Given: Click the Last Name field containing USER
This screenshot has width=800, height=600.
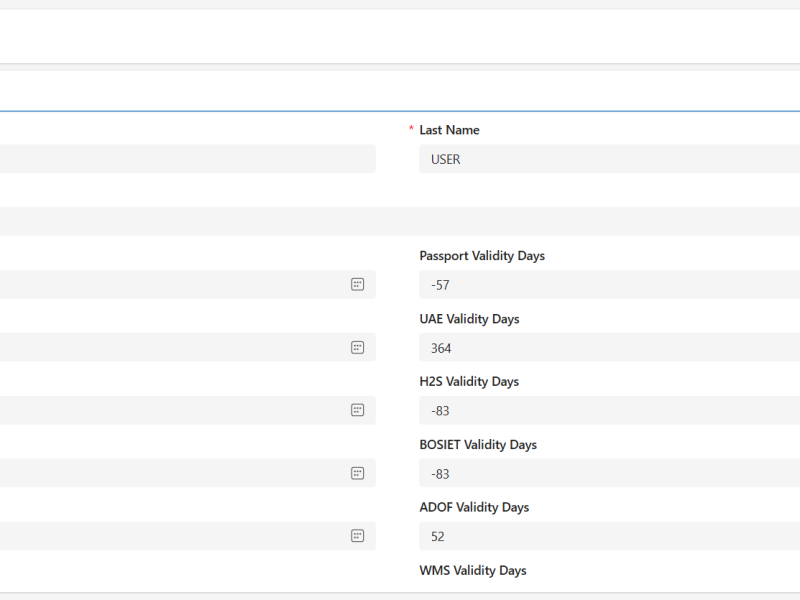Looking at the screenshot, I should pos(609,159).
